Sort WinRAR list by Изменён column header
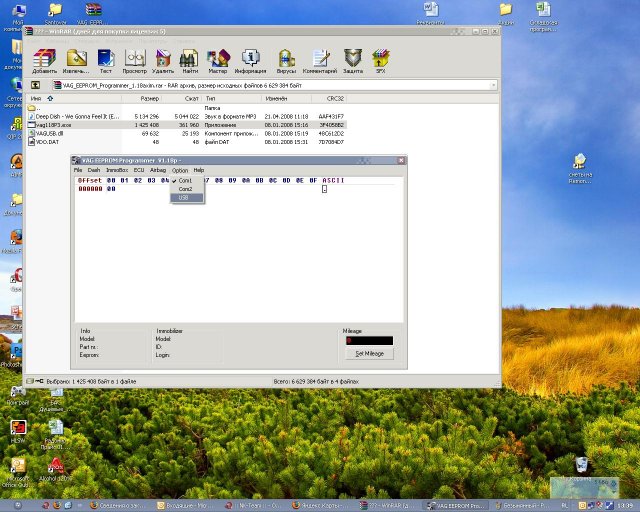The height and width of the screenshot is (512, 640). coord(287,98)
